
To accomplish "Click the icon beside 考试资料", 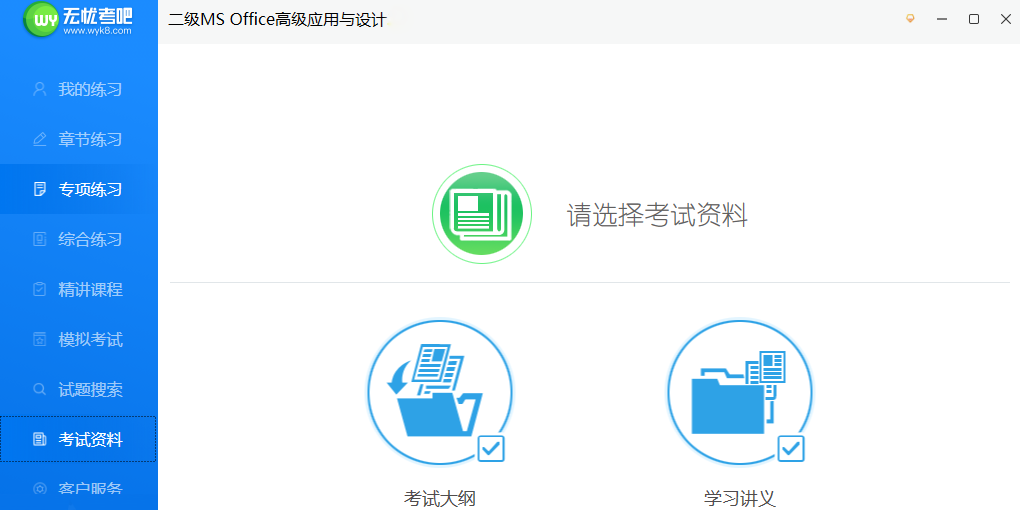I will click(x=40, y=440).
